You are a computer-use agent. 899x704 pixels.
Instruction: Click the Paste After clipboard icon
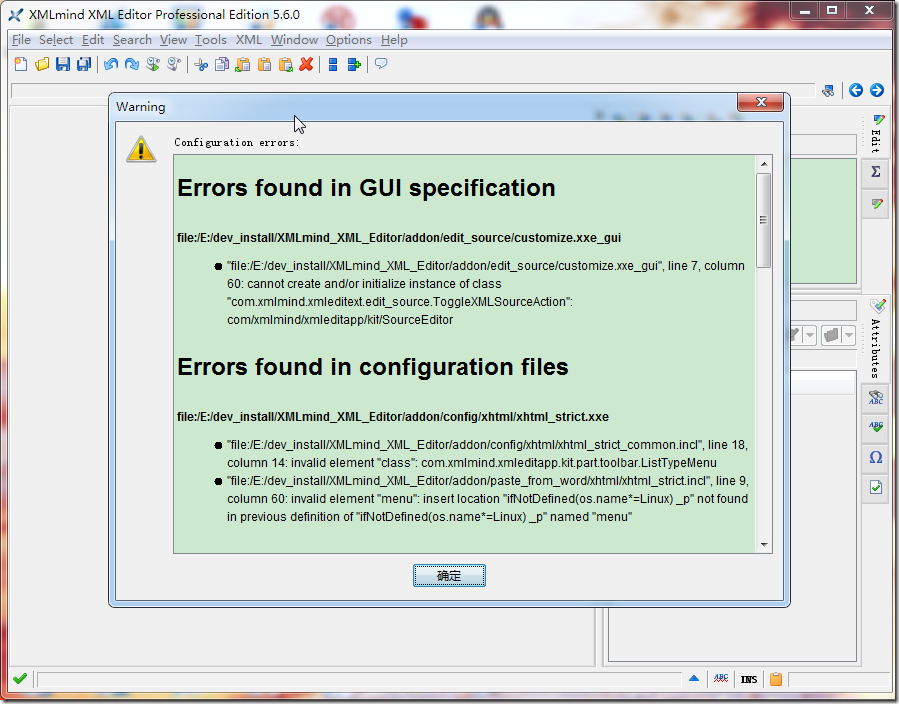tap(286, 64)
